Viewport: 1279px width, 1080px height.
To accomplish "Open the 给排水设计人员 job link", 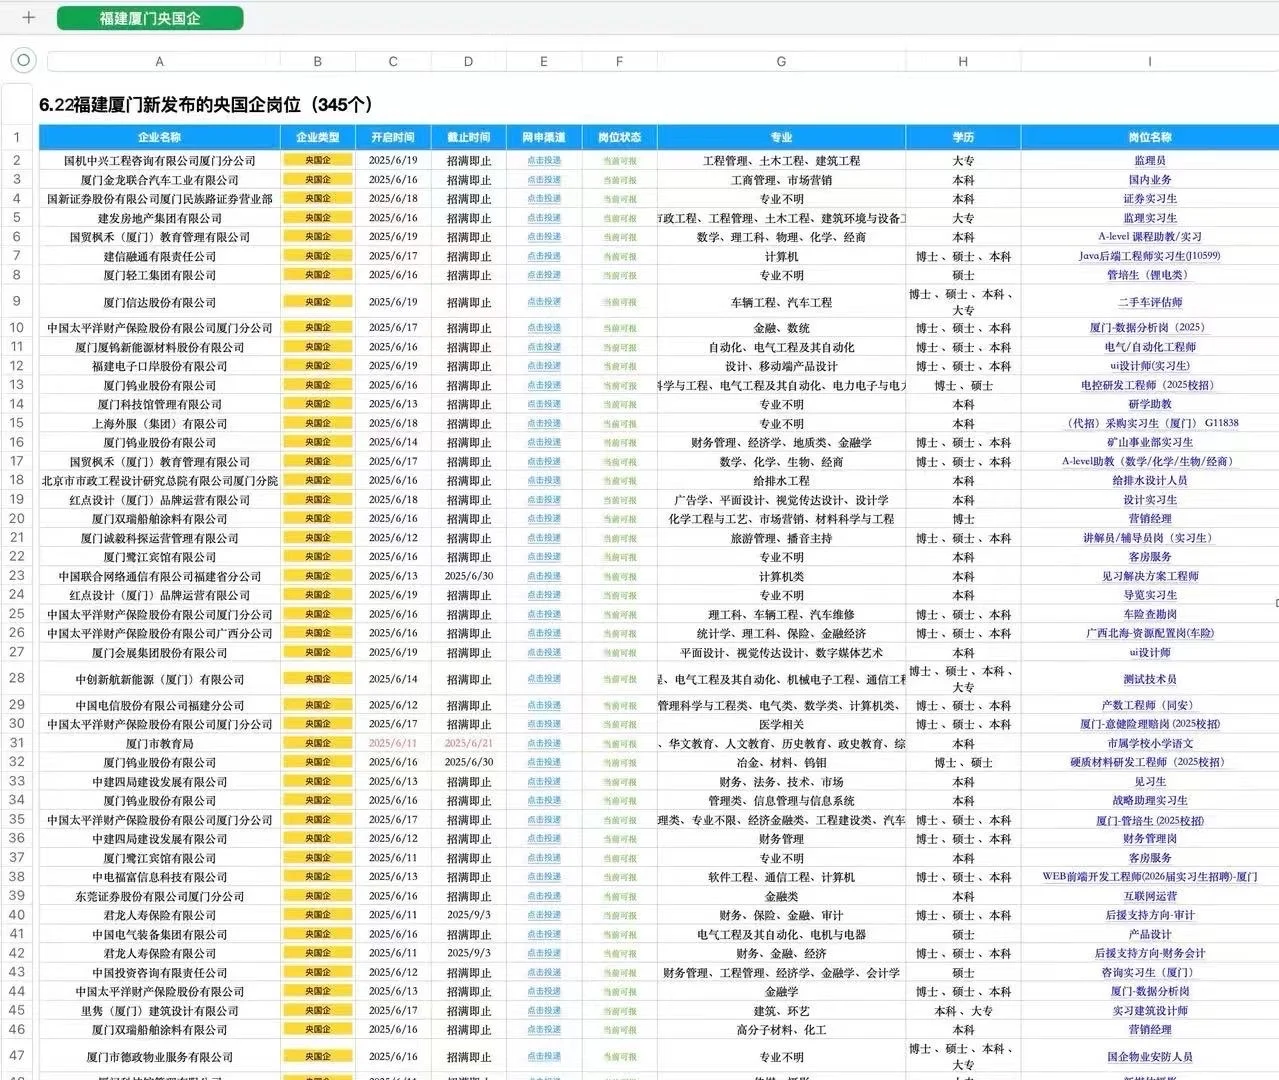I will [x=1150, y=480].
